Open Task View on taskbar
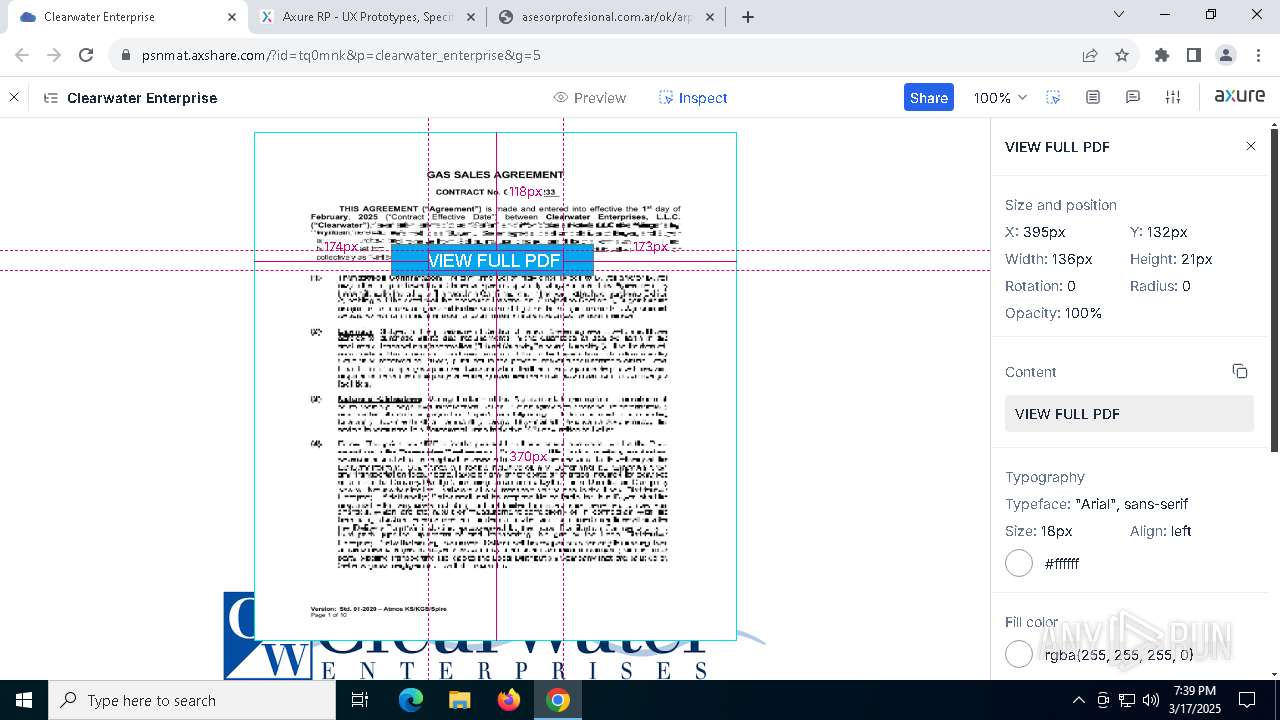Image resolution: width=1280 pixels, height=720 pixels. [x=360, y=700]
